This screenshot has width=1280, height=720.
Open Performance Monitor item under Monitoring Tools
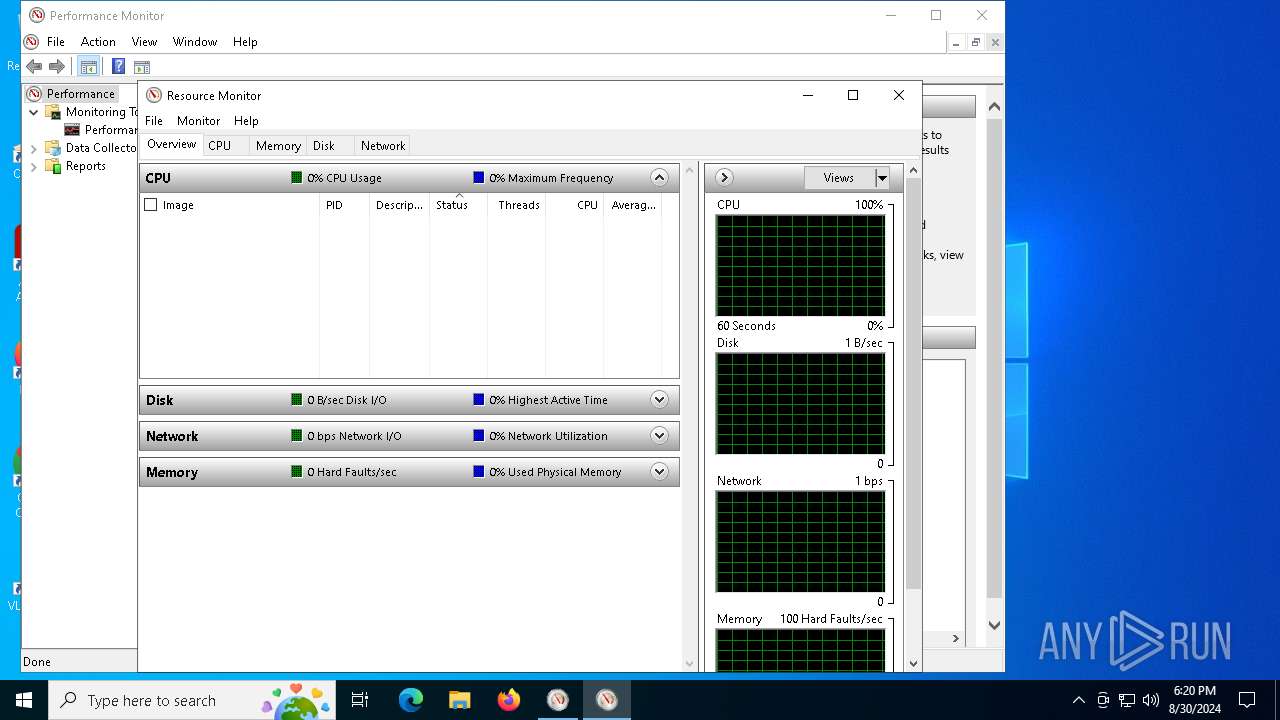point(100,130)
